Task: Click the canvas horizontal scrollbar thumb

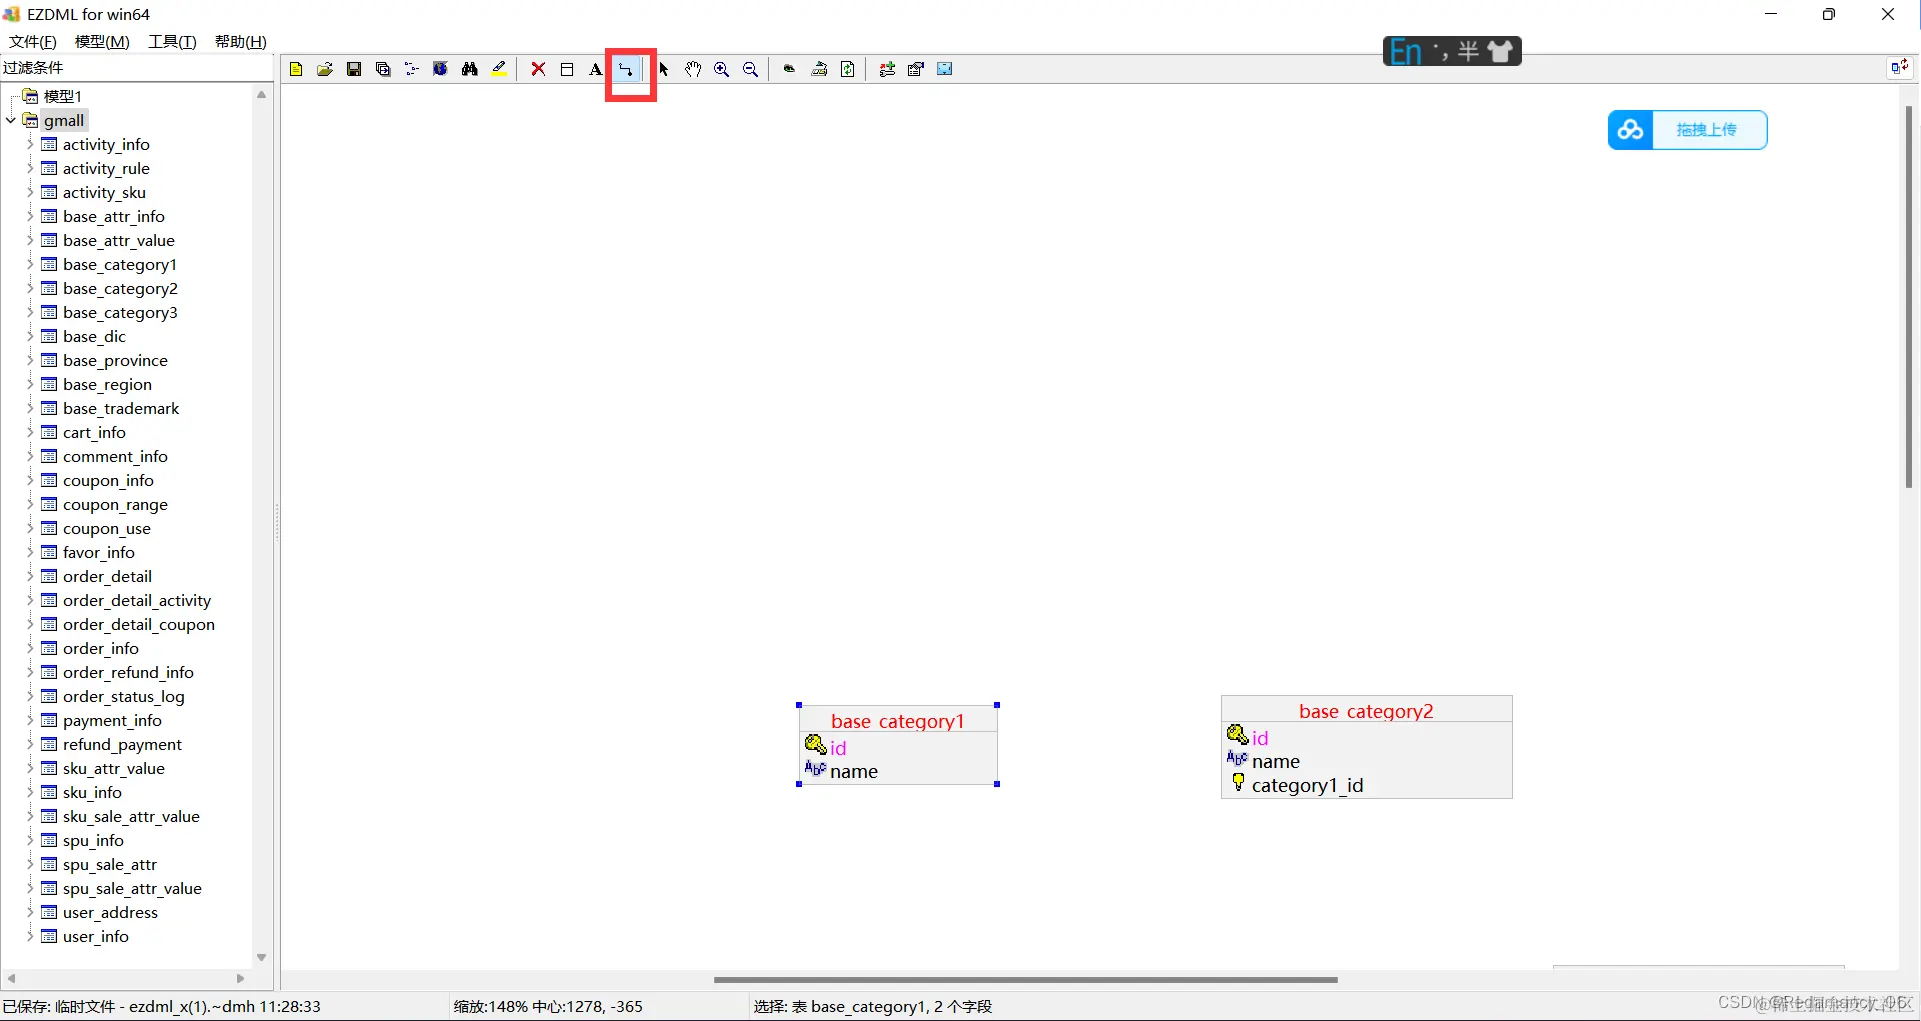Action: pyautogui.click(x=1025, y=980)
